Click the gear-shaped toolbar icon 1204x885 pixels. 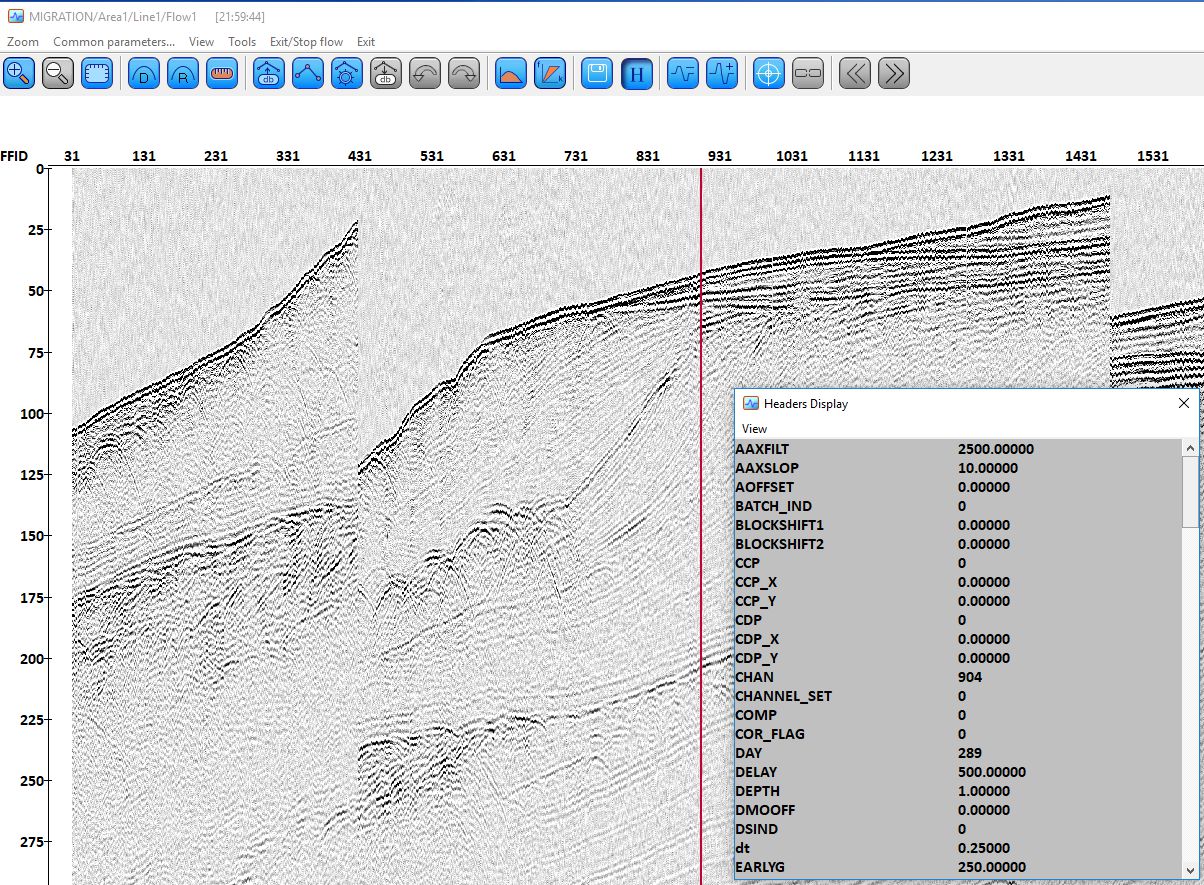[x=347, y=74]
